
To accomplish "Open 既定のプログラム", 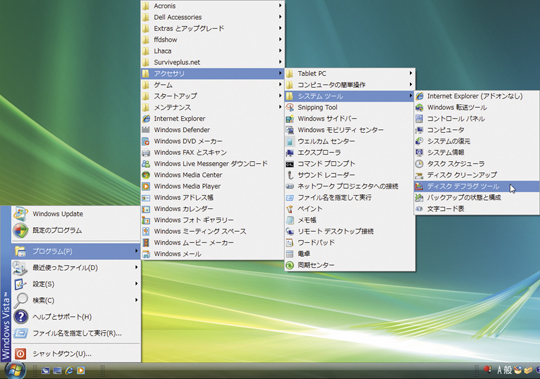I will point(76,230).
